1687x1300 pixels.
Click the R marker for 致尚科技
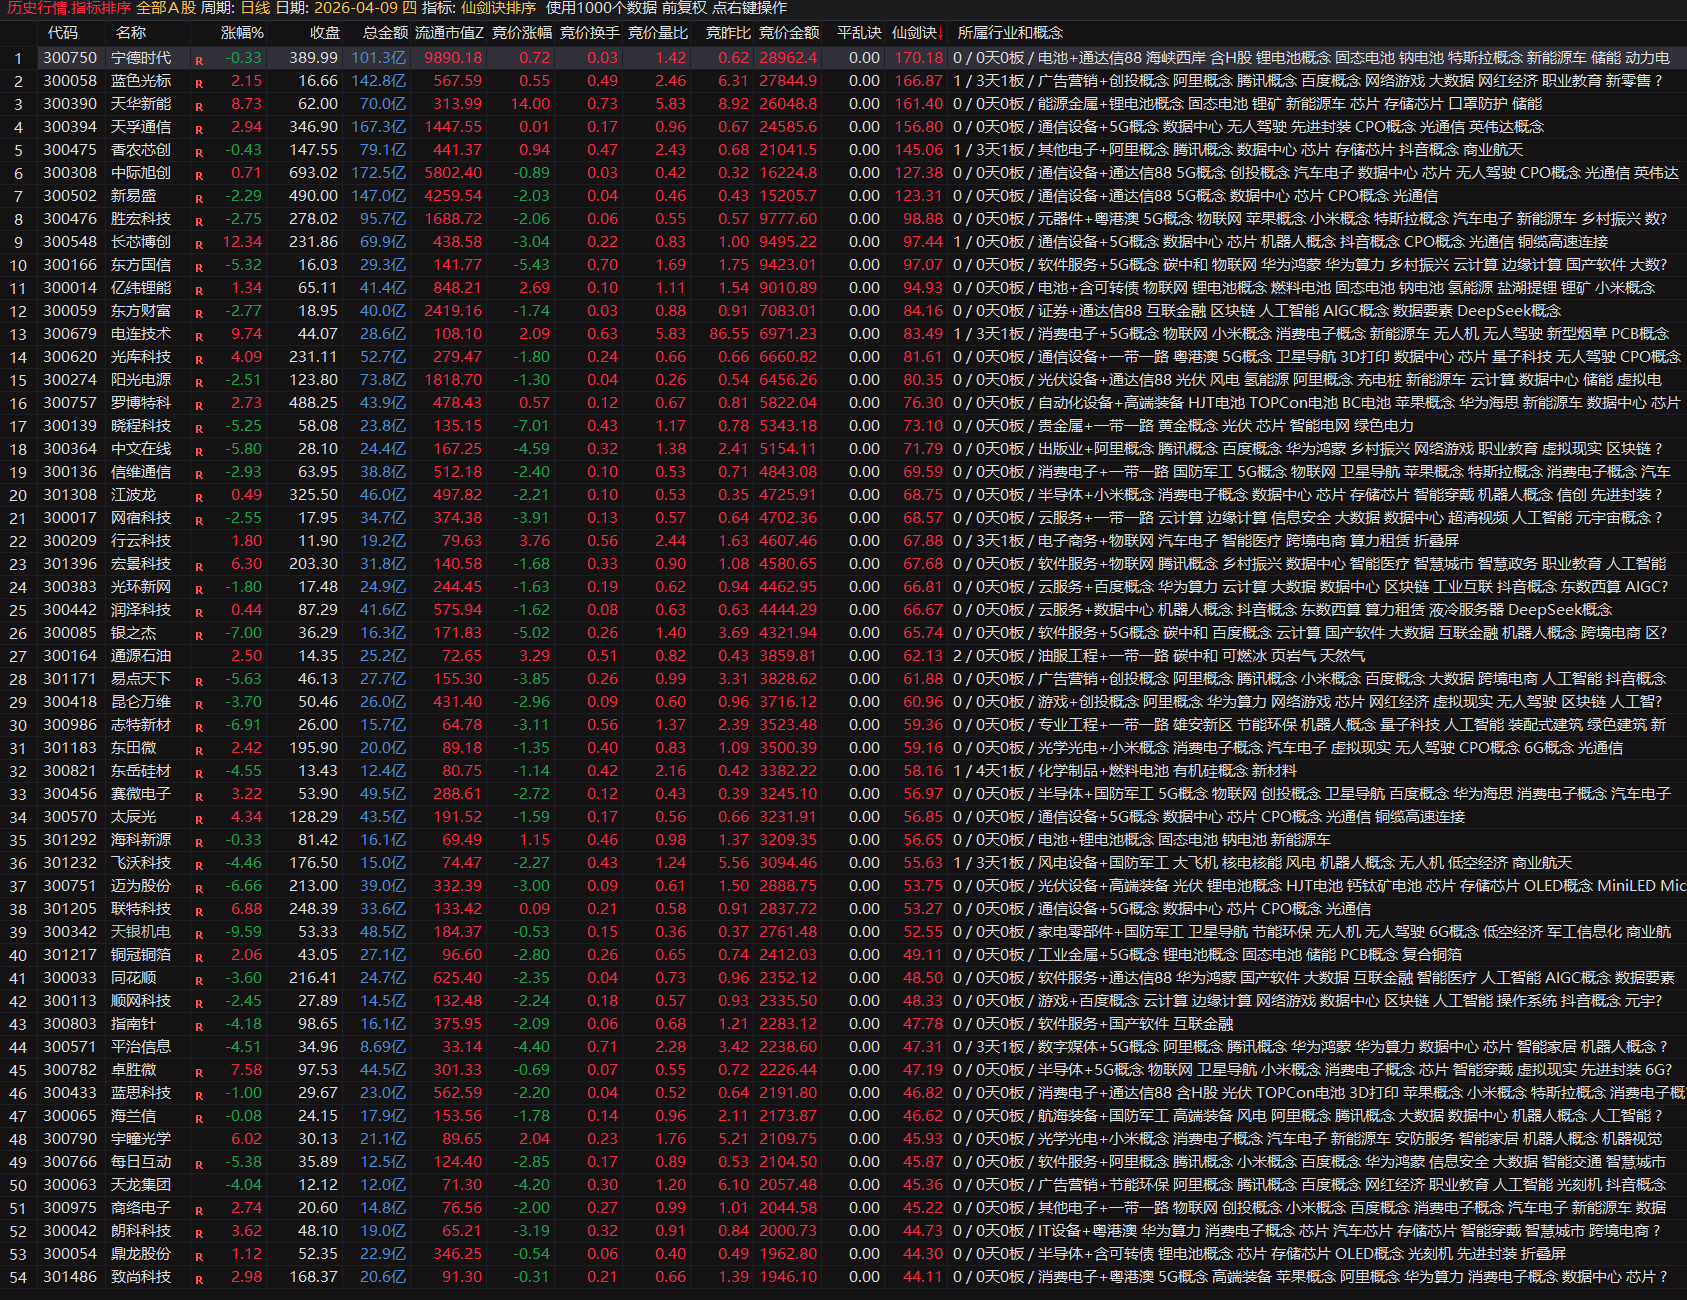199,1279
